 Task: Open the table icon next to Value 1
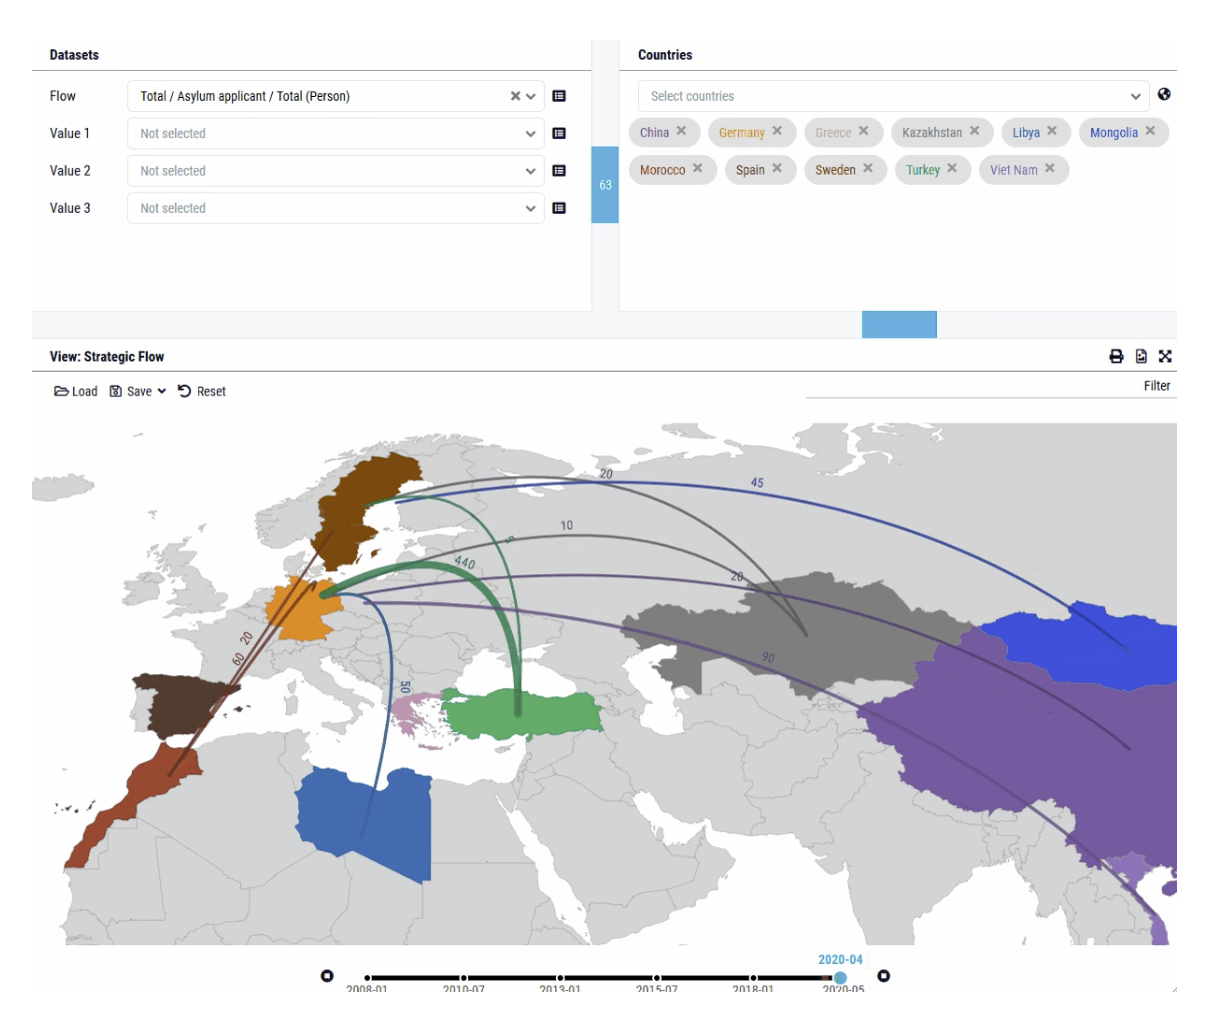(559, 133)
